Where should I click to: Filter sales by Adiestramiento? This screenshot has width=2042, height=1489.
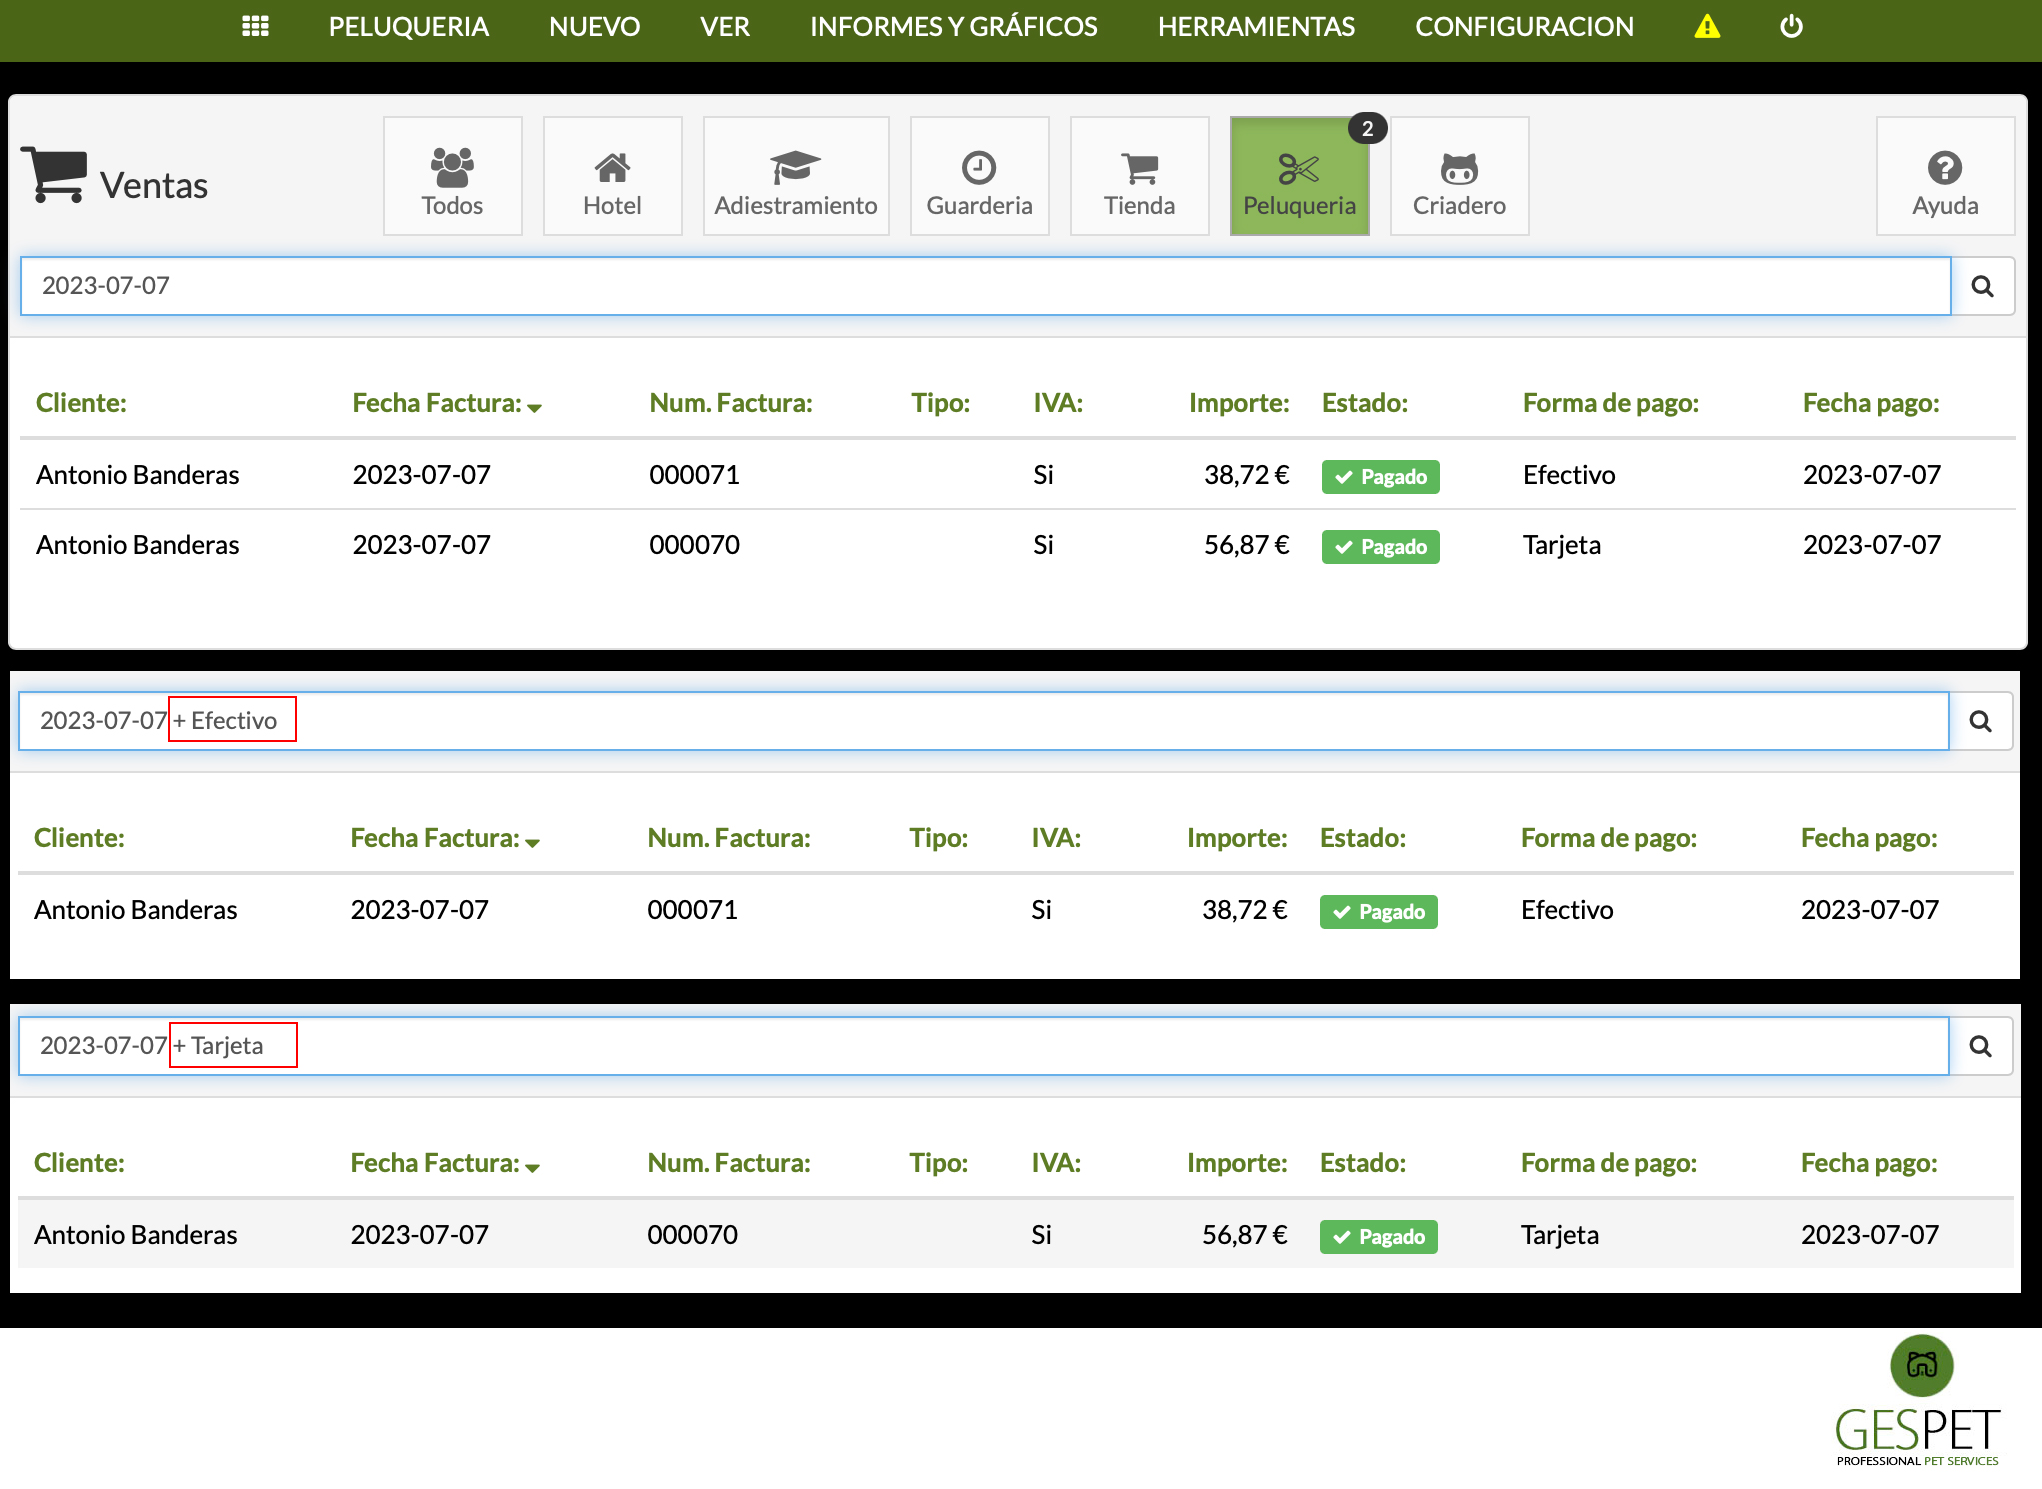[795, 177]
